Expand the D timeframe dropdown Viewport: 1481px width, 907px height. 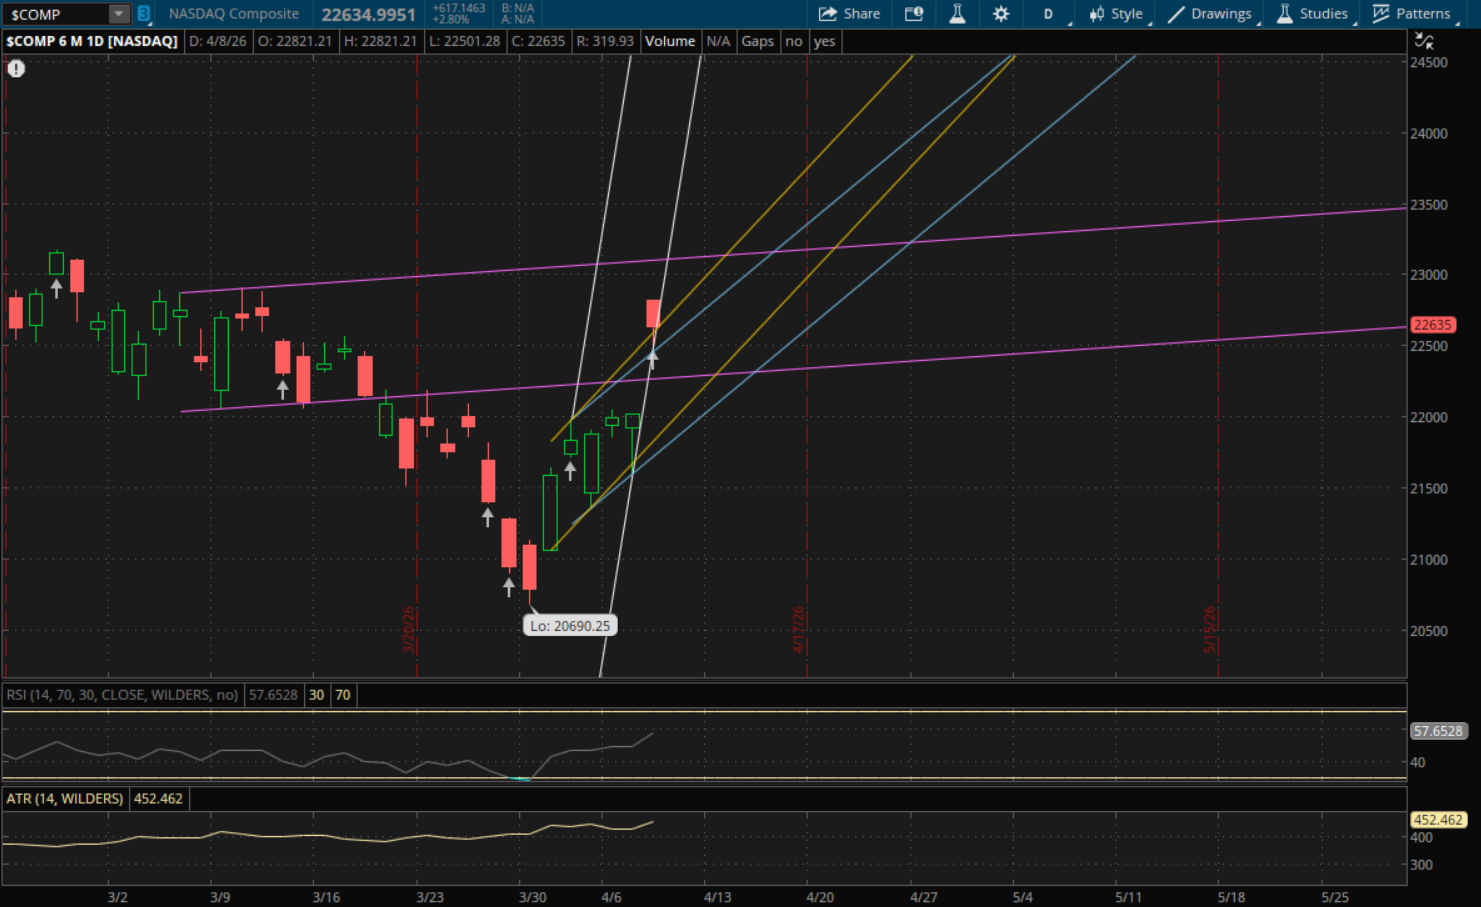point(1049,14)
